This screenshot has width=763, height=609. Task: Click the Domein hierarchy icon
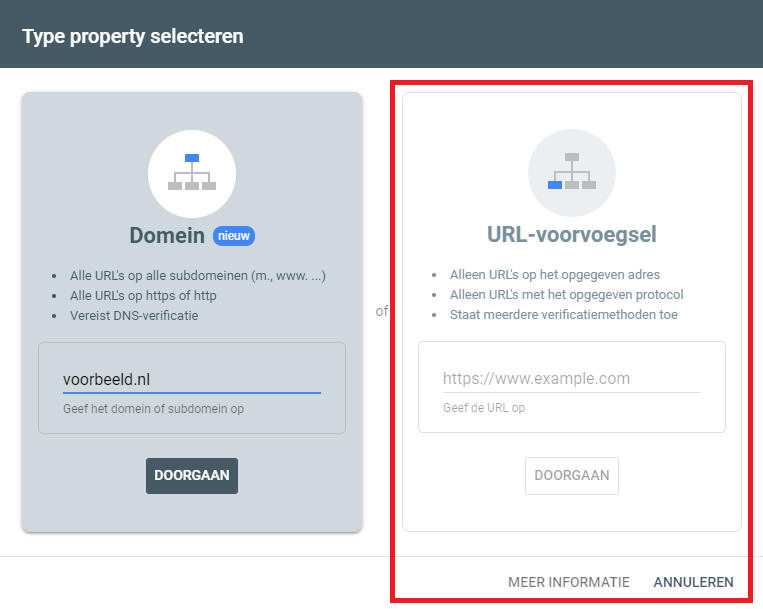pyautogui.click(x=192, y=173)
